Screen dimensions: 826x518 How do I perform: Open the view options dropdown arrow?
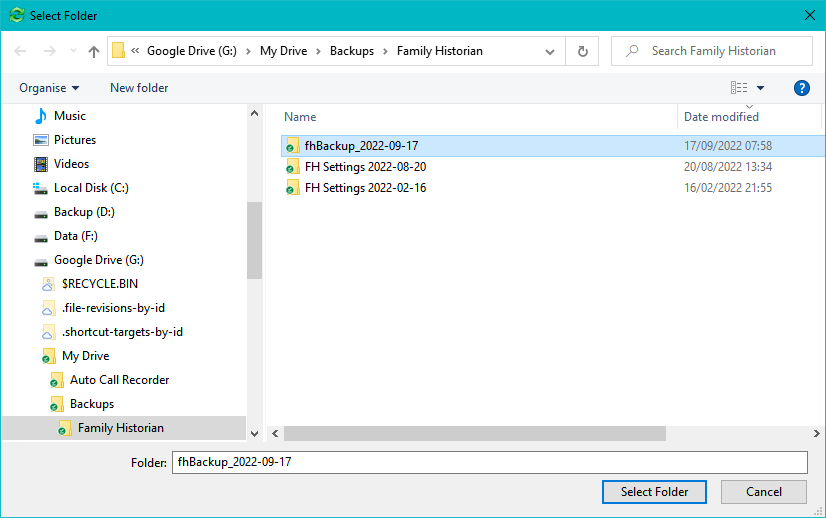click(760, 88)
